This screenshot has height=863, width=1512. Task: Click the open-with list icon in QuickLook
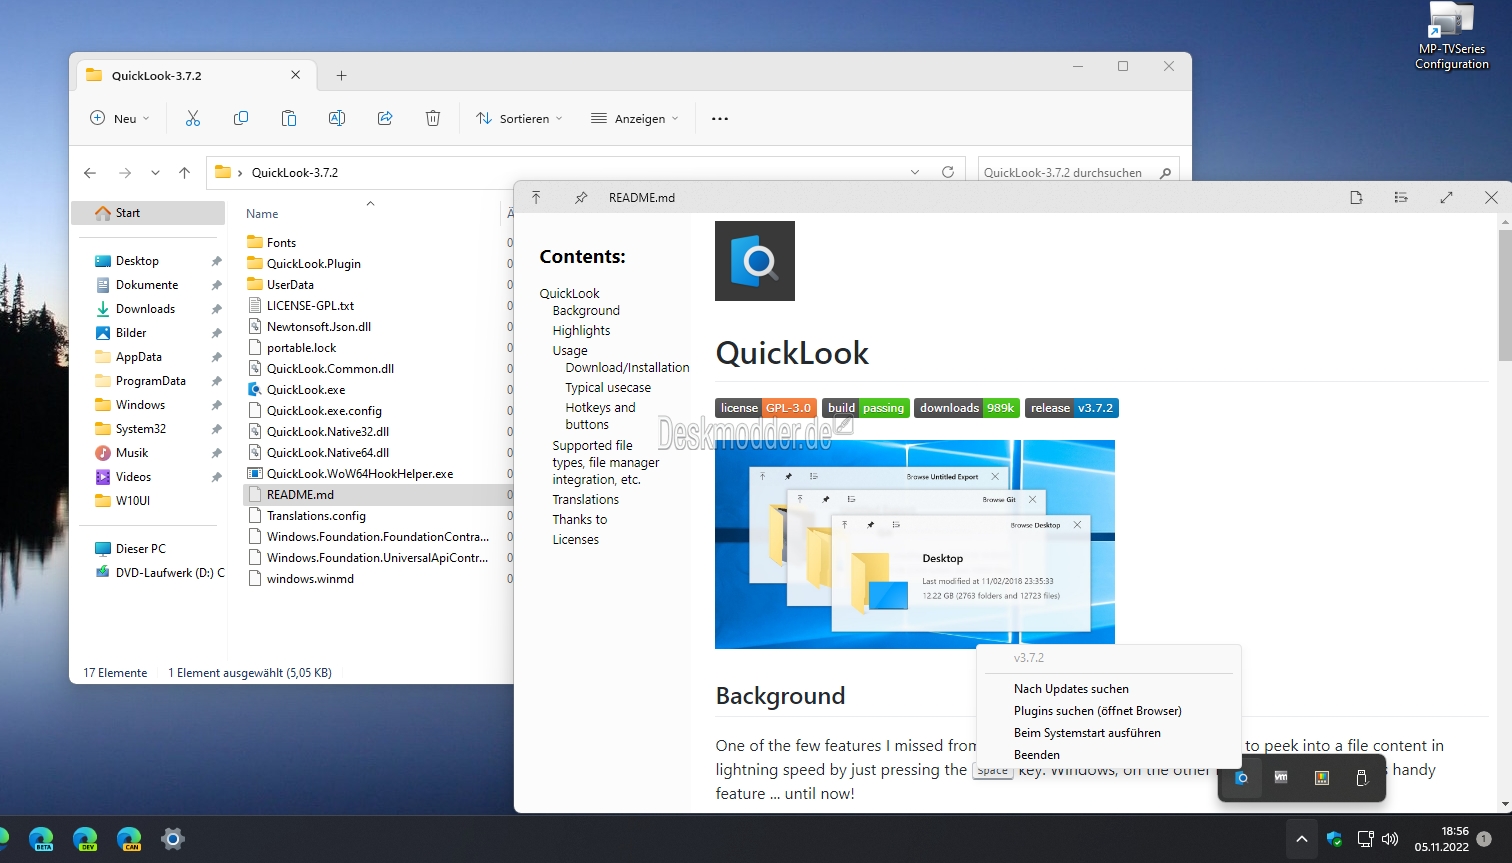(1401, 198)
